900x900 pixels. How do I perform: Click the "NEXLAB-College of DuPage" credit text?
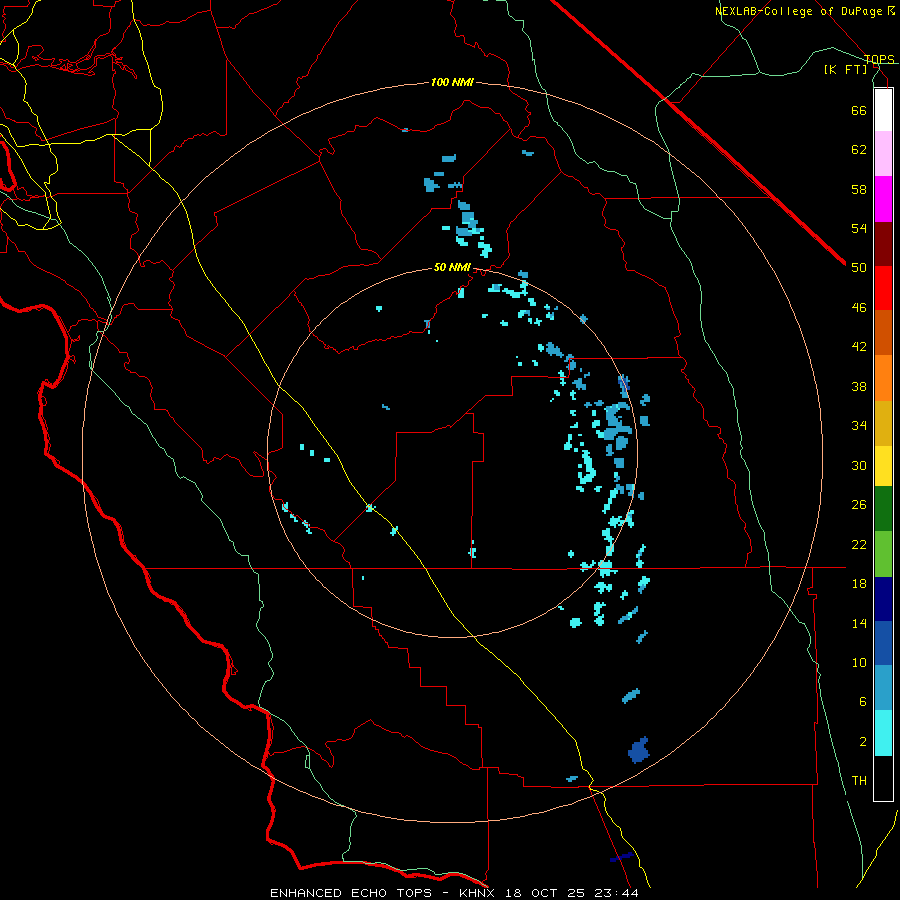tap(800, 11)
